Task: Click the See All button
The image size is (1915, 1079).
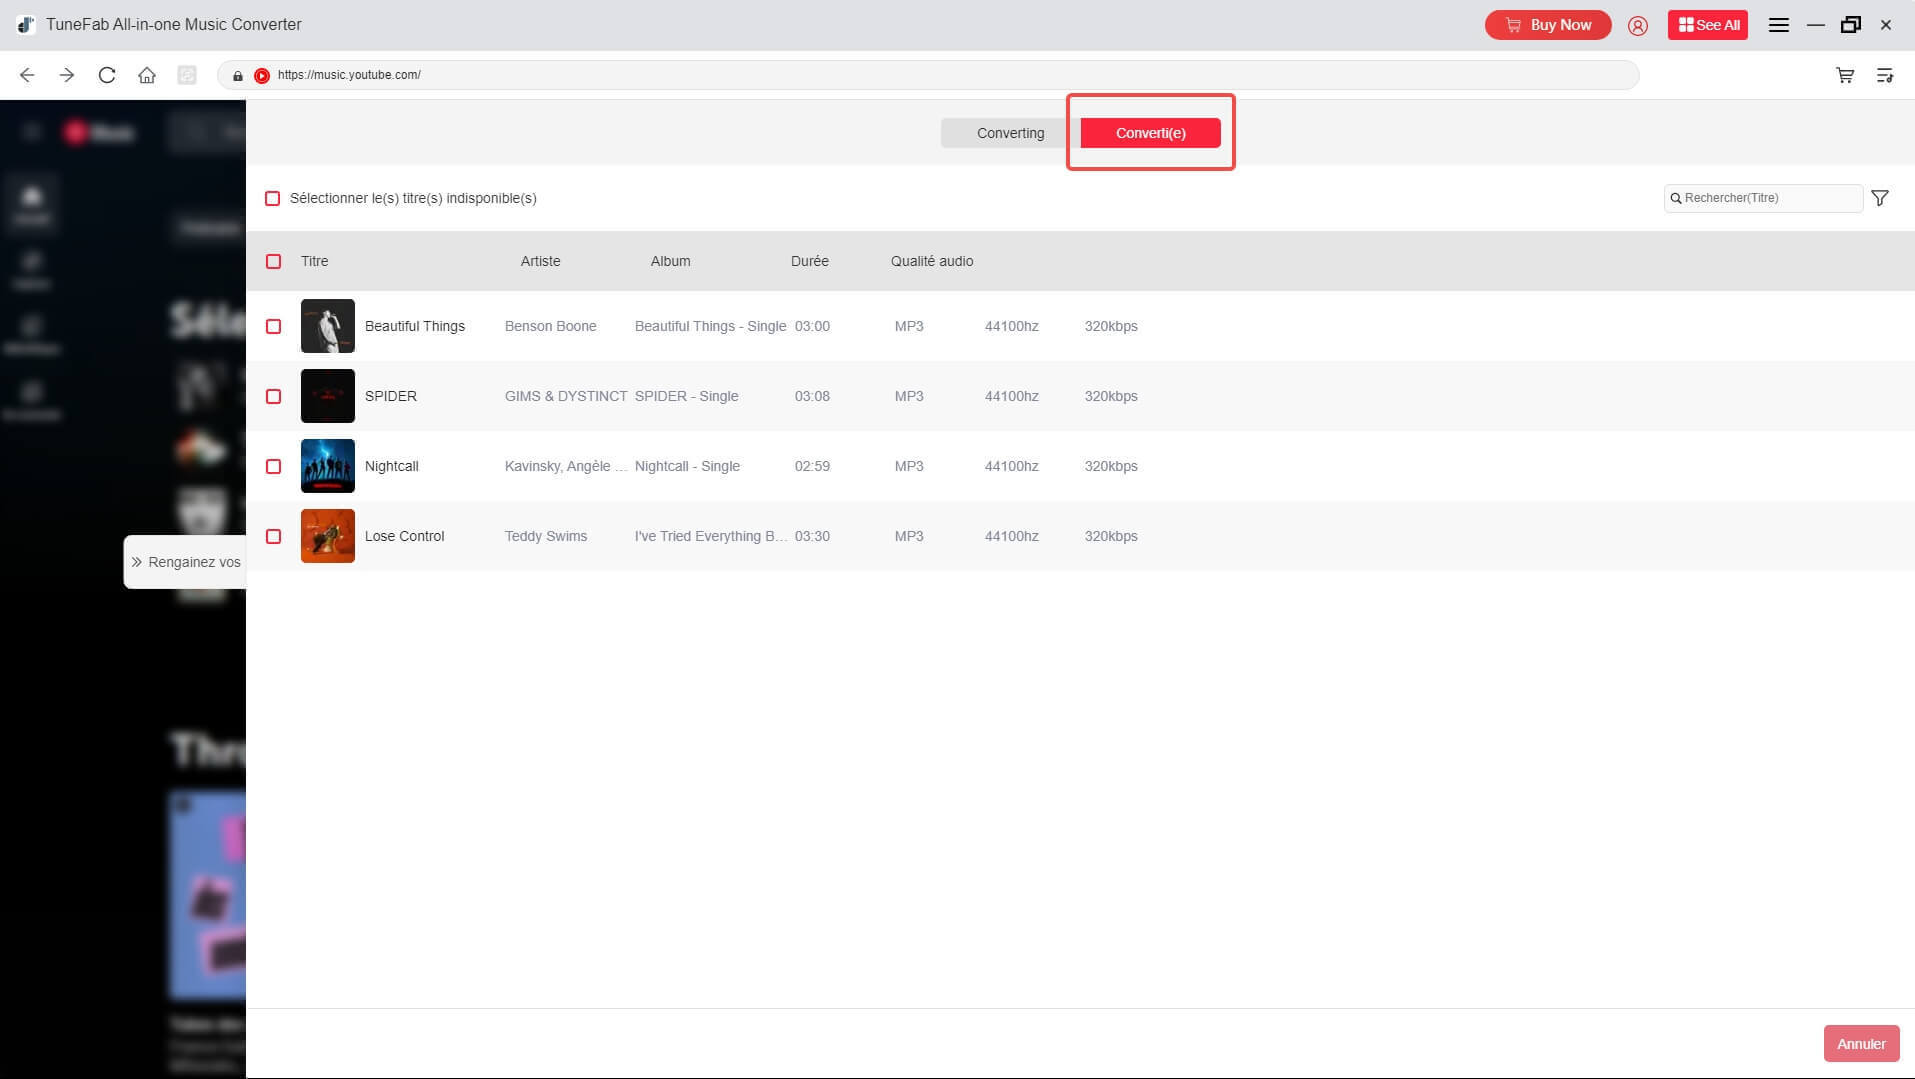Action: pyautogui.click(x=1708, y=25)
